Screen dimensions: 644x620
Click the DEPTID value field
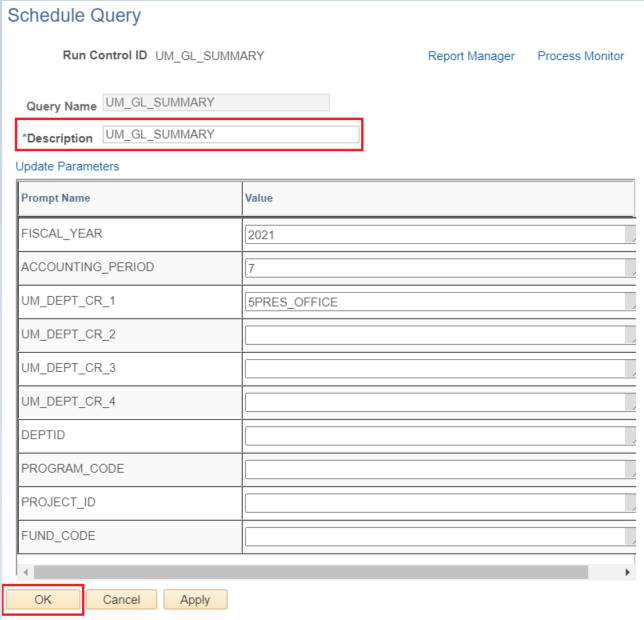tap(440, 436)
